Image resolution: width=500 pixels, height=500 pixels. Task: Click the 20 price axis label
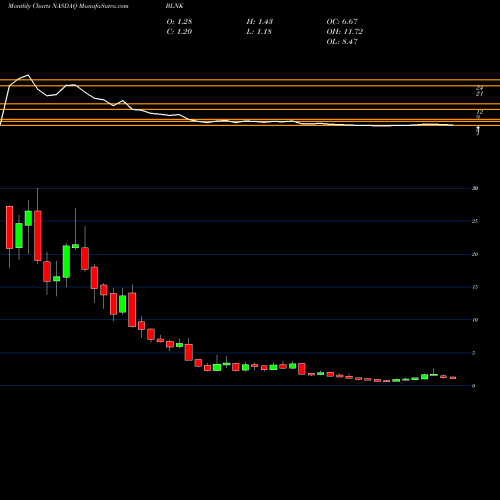click(475, 254)
